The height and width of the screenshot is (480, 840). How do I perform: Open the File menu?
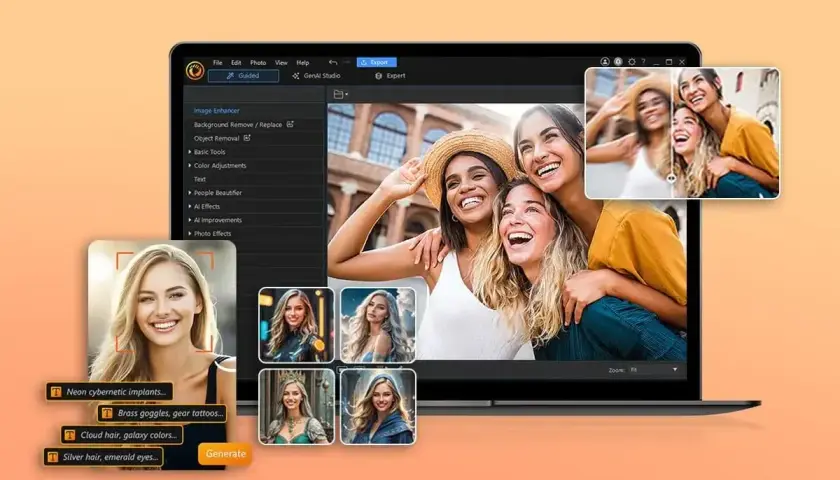click(x=218, y=63)
